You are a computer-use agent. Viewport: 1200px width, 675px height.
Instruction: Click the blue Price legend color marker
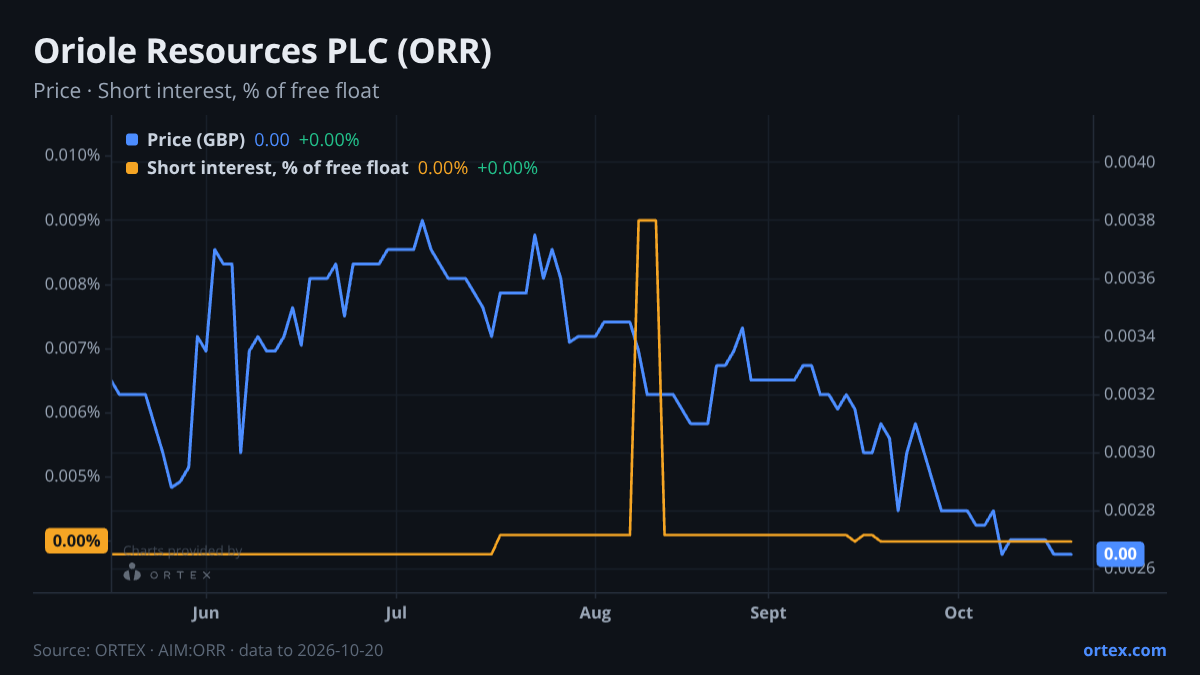tap(132, 140)
